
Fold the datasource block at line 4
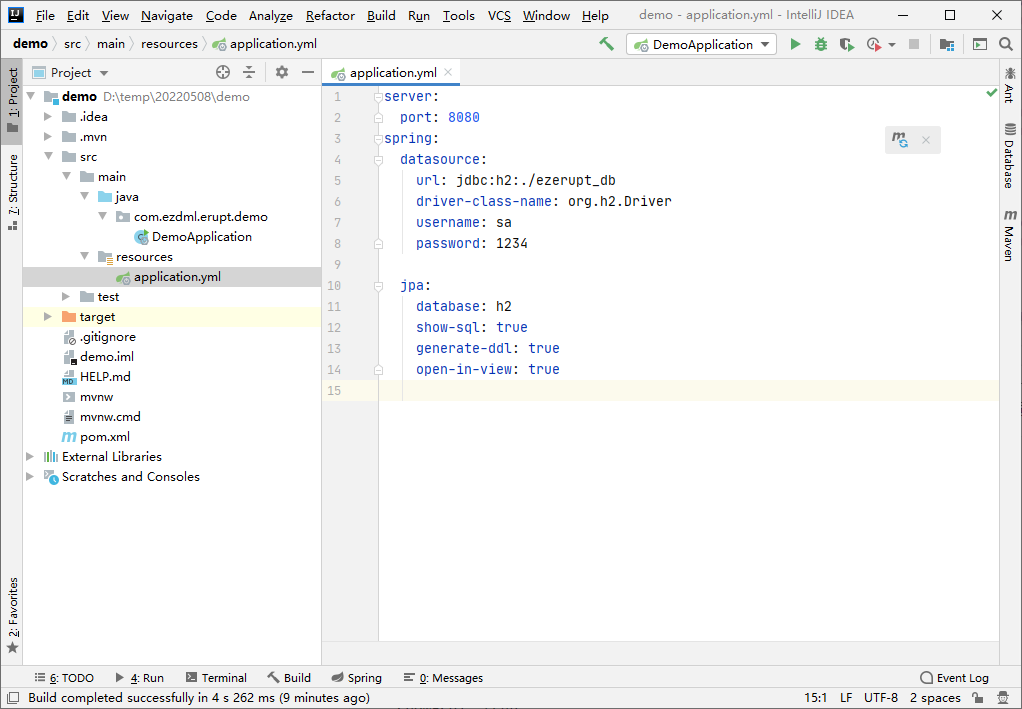click(378, 160)
